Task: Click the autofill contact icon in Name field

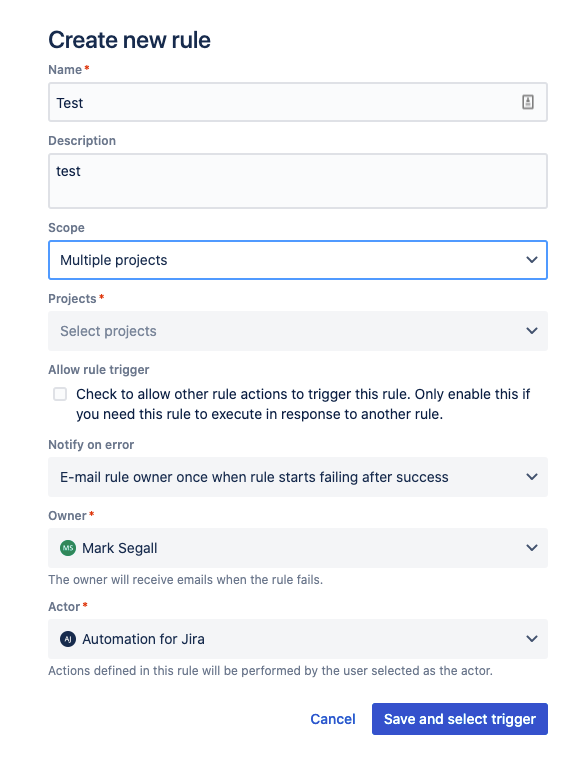Action: coord(527,102)
